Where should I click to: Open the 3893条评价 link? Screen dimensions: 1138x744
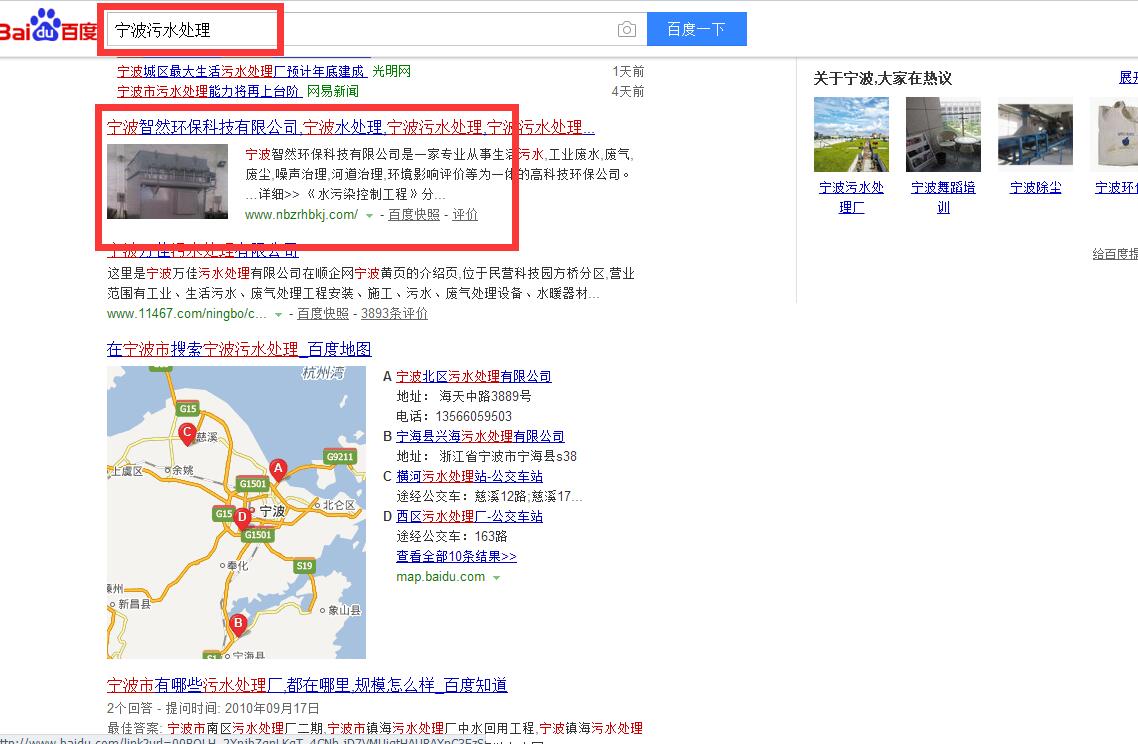394,314
